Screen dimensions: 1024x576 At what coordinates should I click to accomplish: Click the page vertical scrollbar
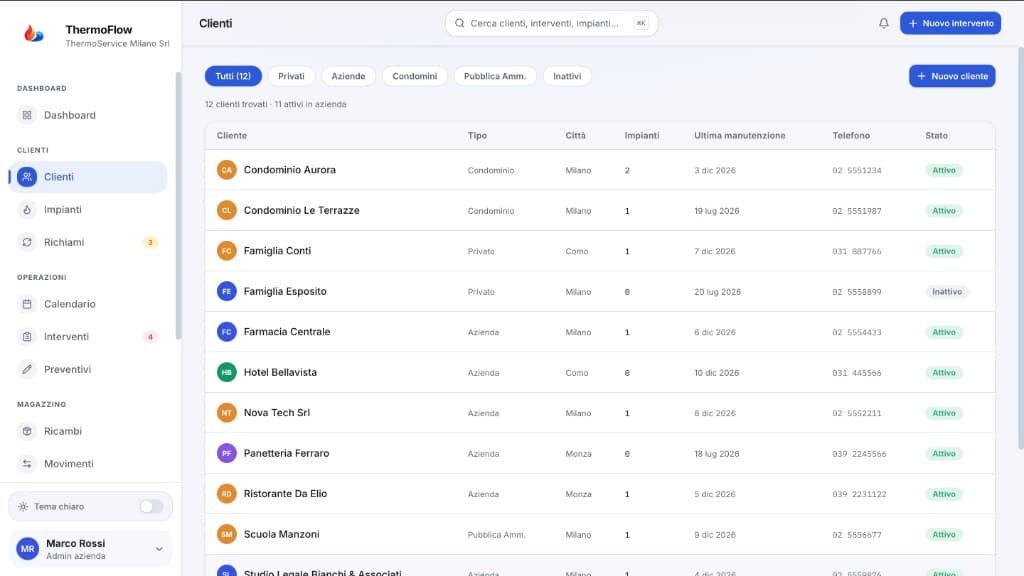1021,248
